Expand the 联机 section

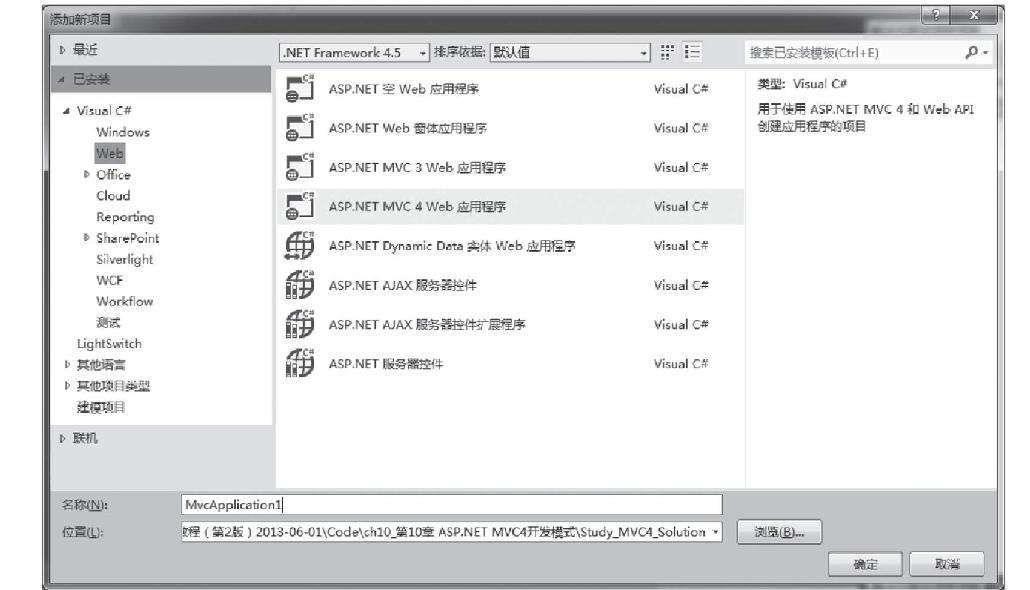click(62, 438)
